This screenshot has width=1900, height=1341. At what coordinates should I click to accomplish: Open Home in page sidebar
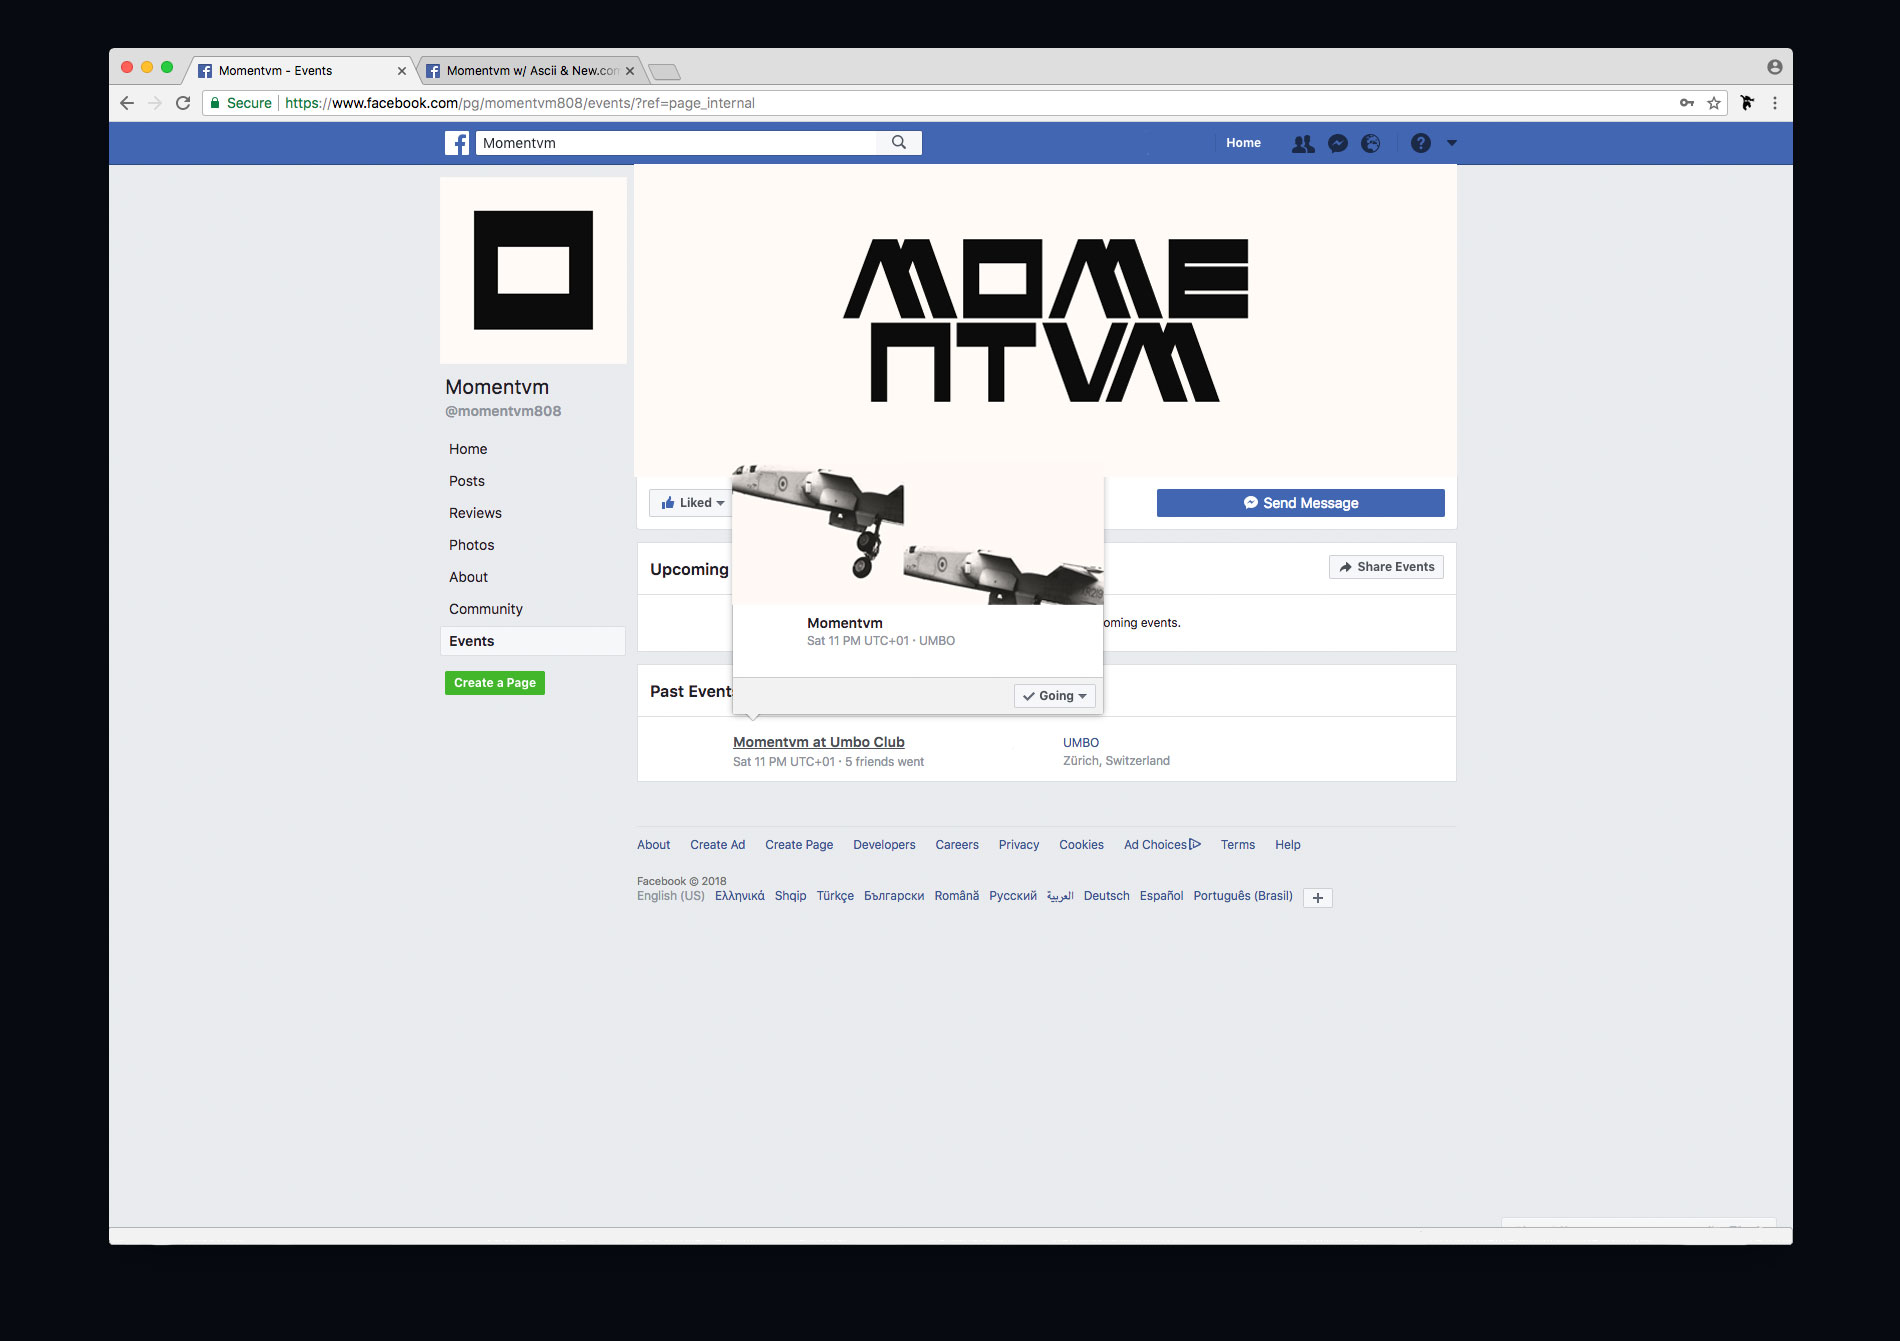pos(468,449)
